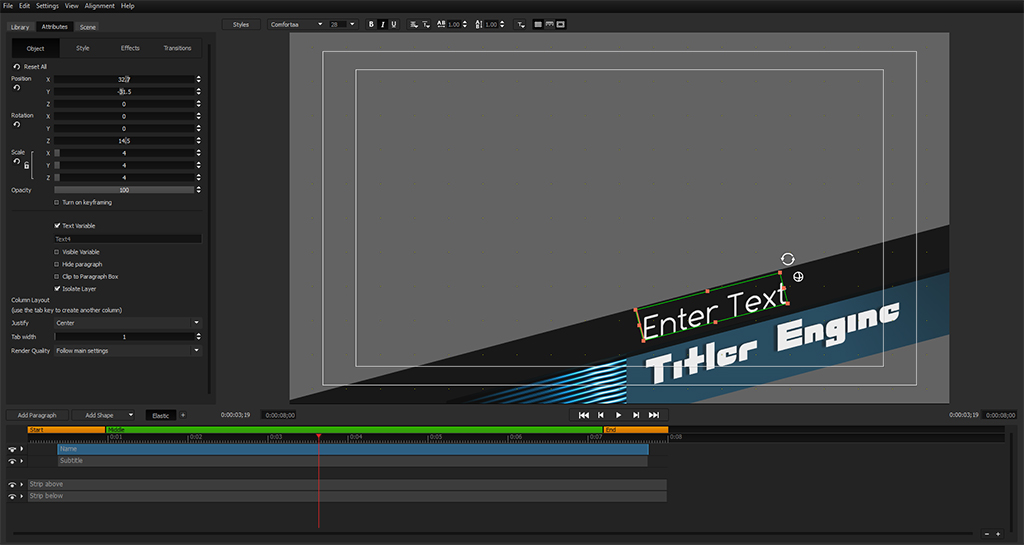Click the rotate handle above Enter Text

coord(788,259)
